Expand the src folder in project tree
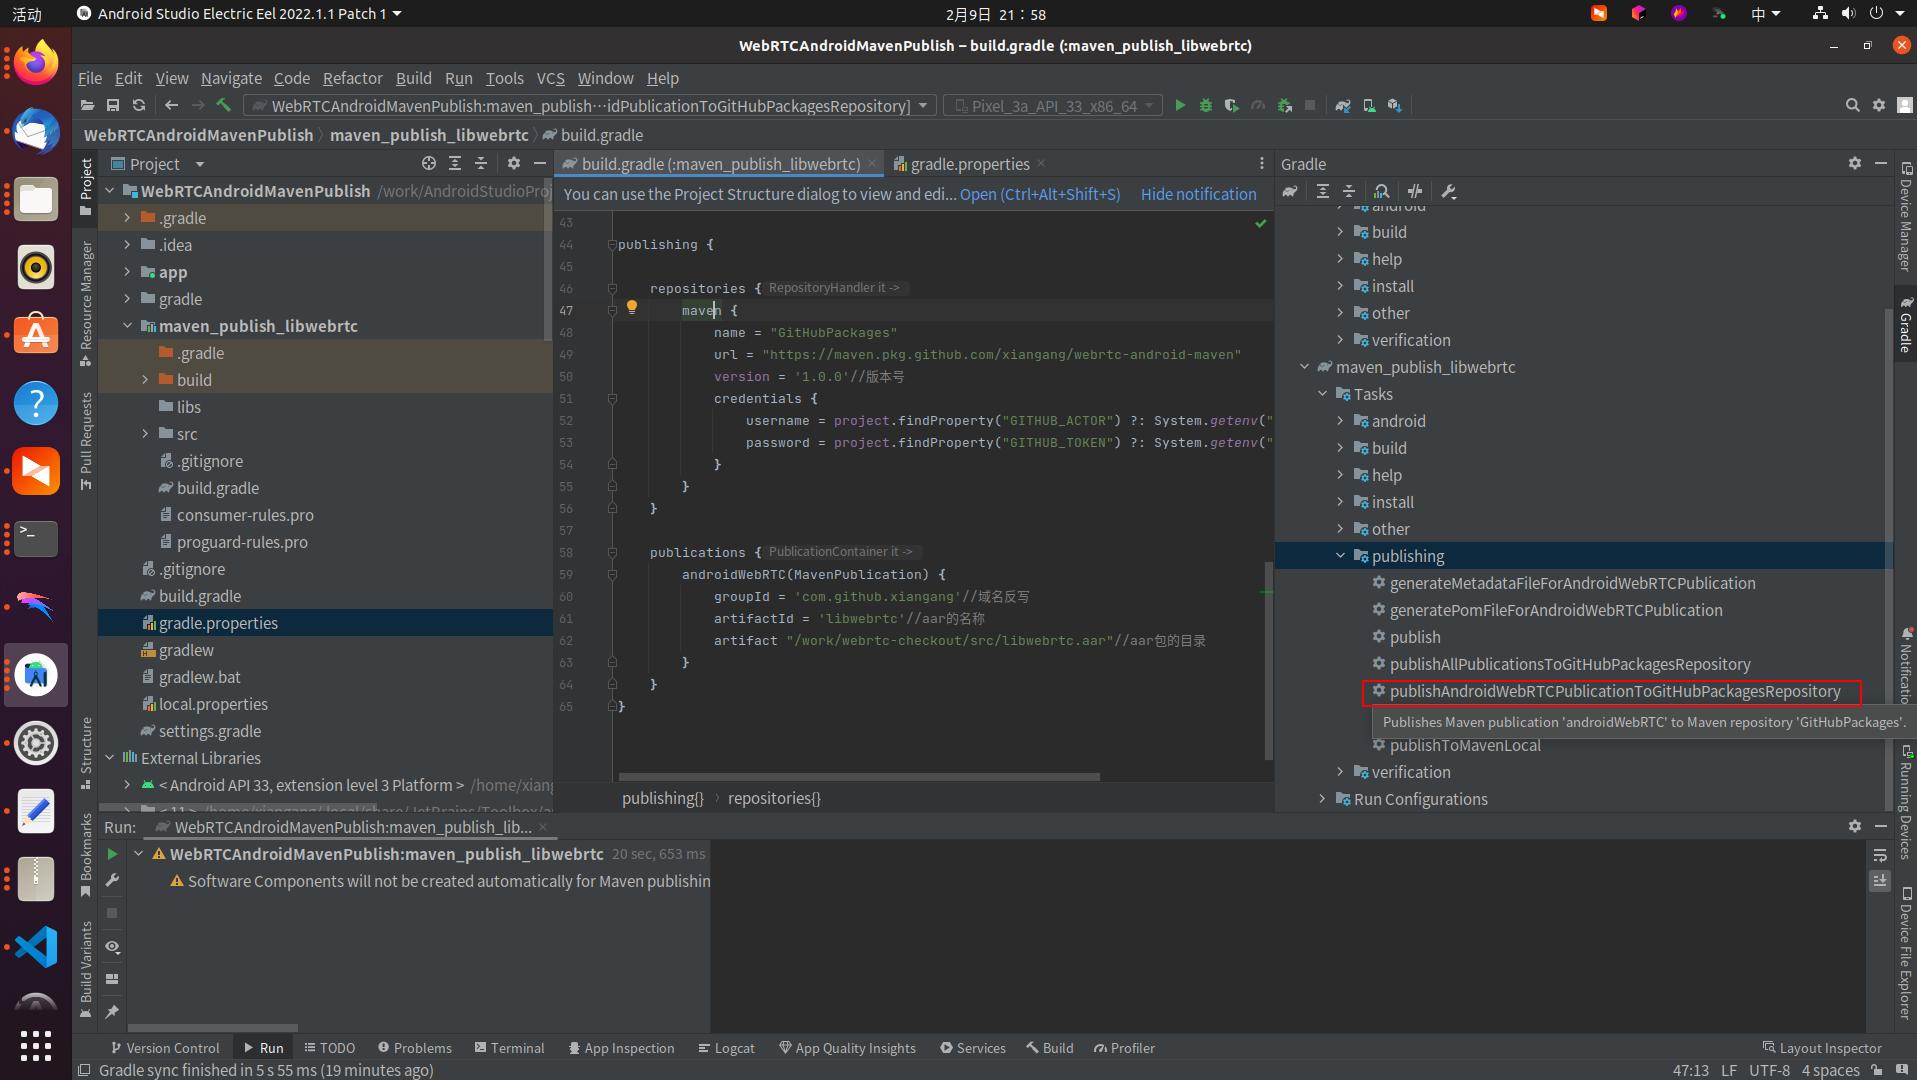The width and height of the screenshot is (1917, 1080). [145, 434]
